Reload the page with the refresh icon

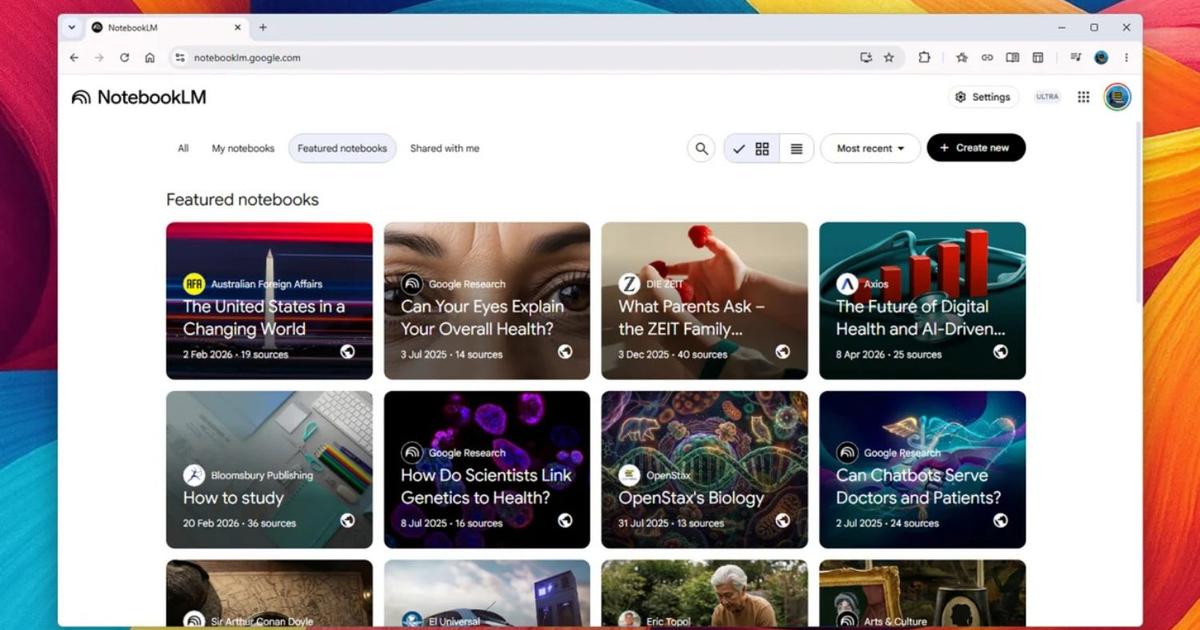(x=124, y=58)
